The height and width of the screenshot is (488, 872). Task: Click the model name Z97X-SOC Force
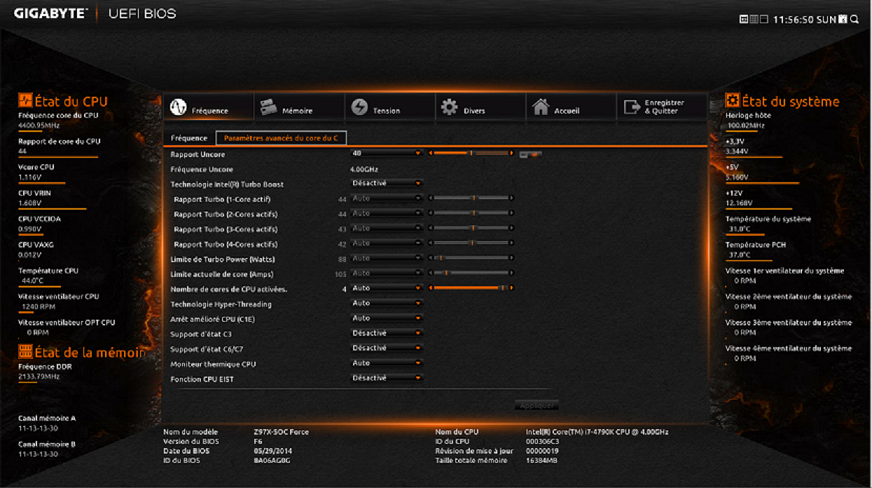[281, 432]
